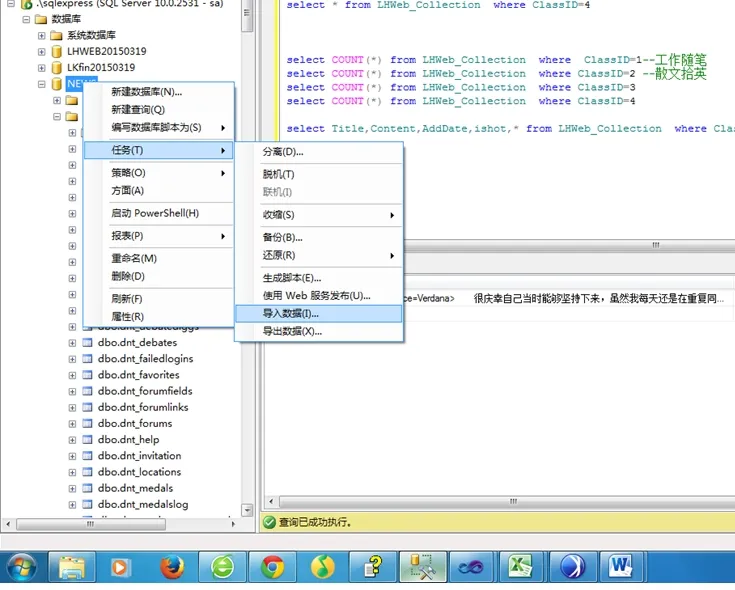Select dbo.dnt_forumlinks table row

143,407
